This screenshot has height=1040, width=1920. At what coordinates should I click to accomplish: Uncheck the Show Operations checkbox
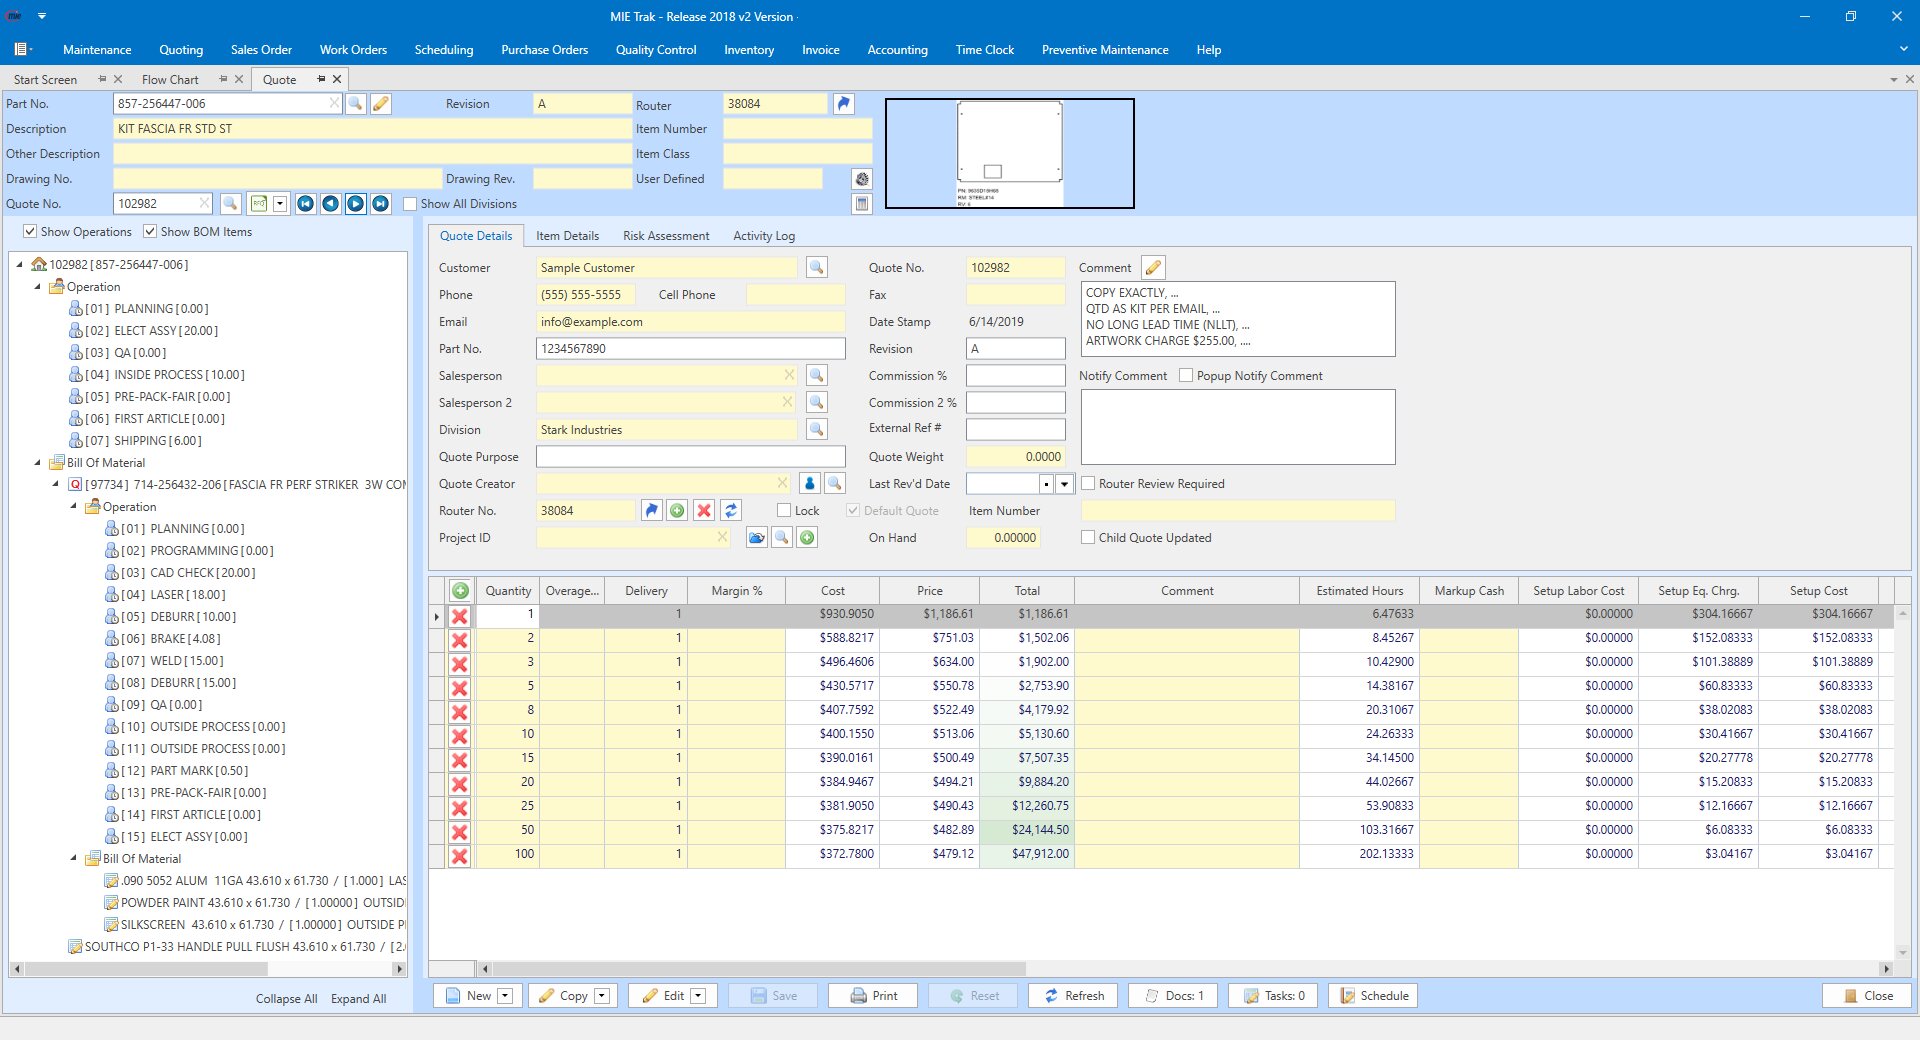coord(30,232)
